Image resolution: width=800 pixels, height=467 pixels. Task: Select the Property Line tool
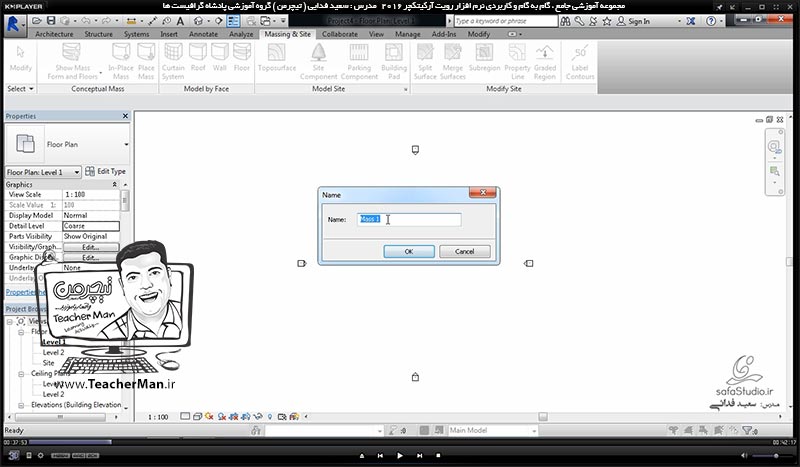click(x=517, y=61)
